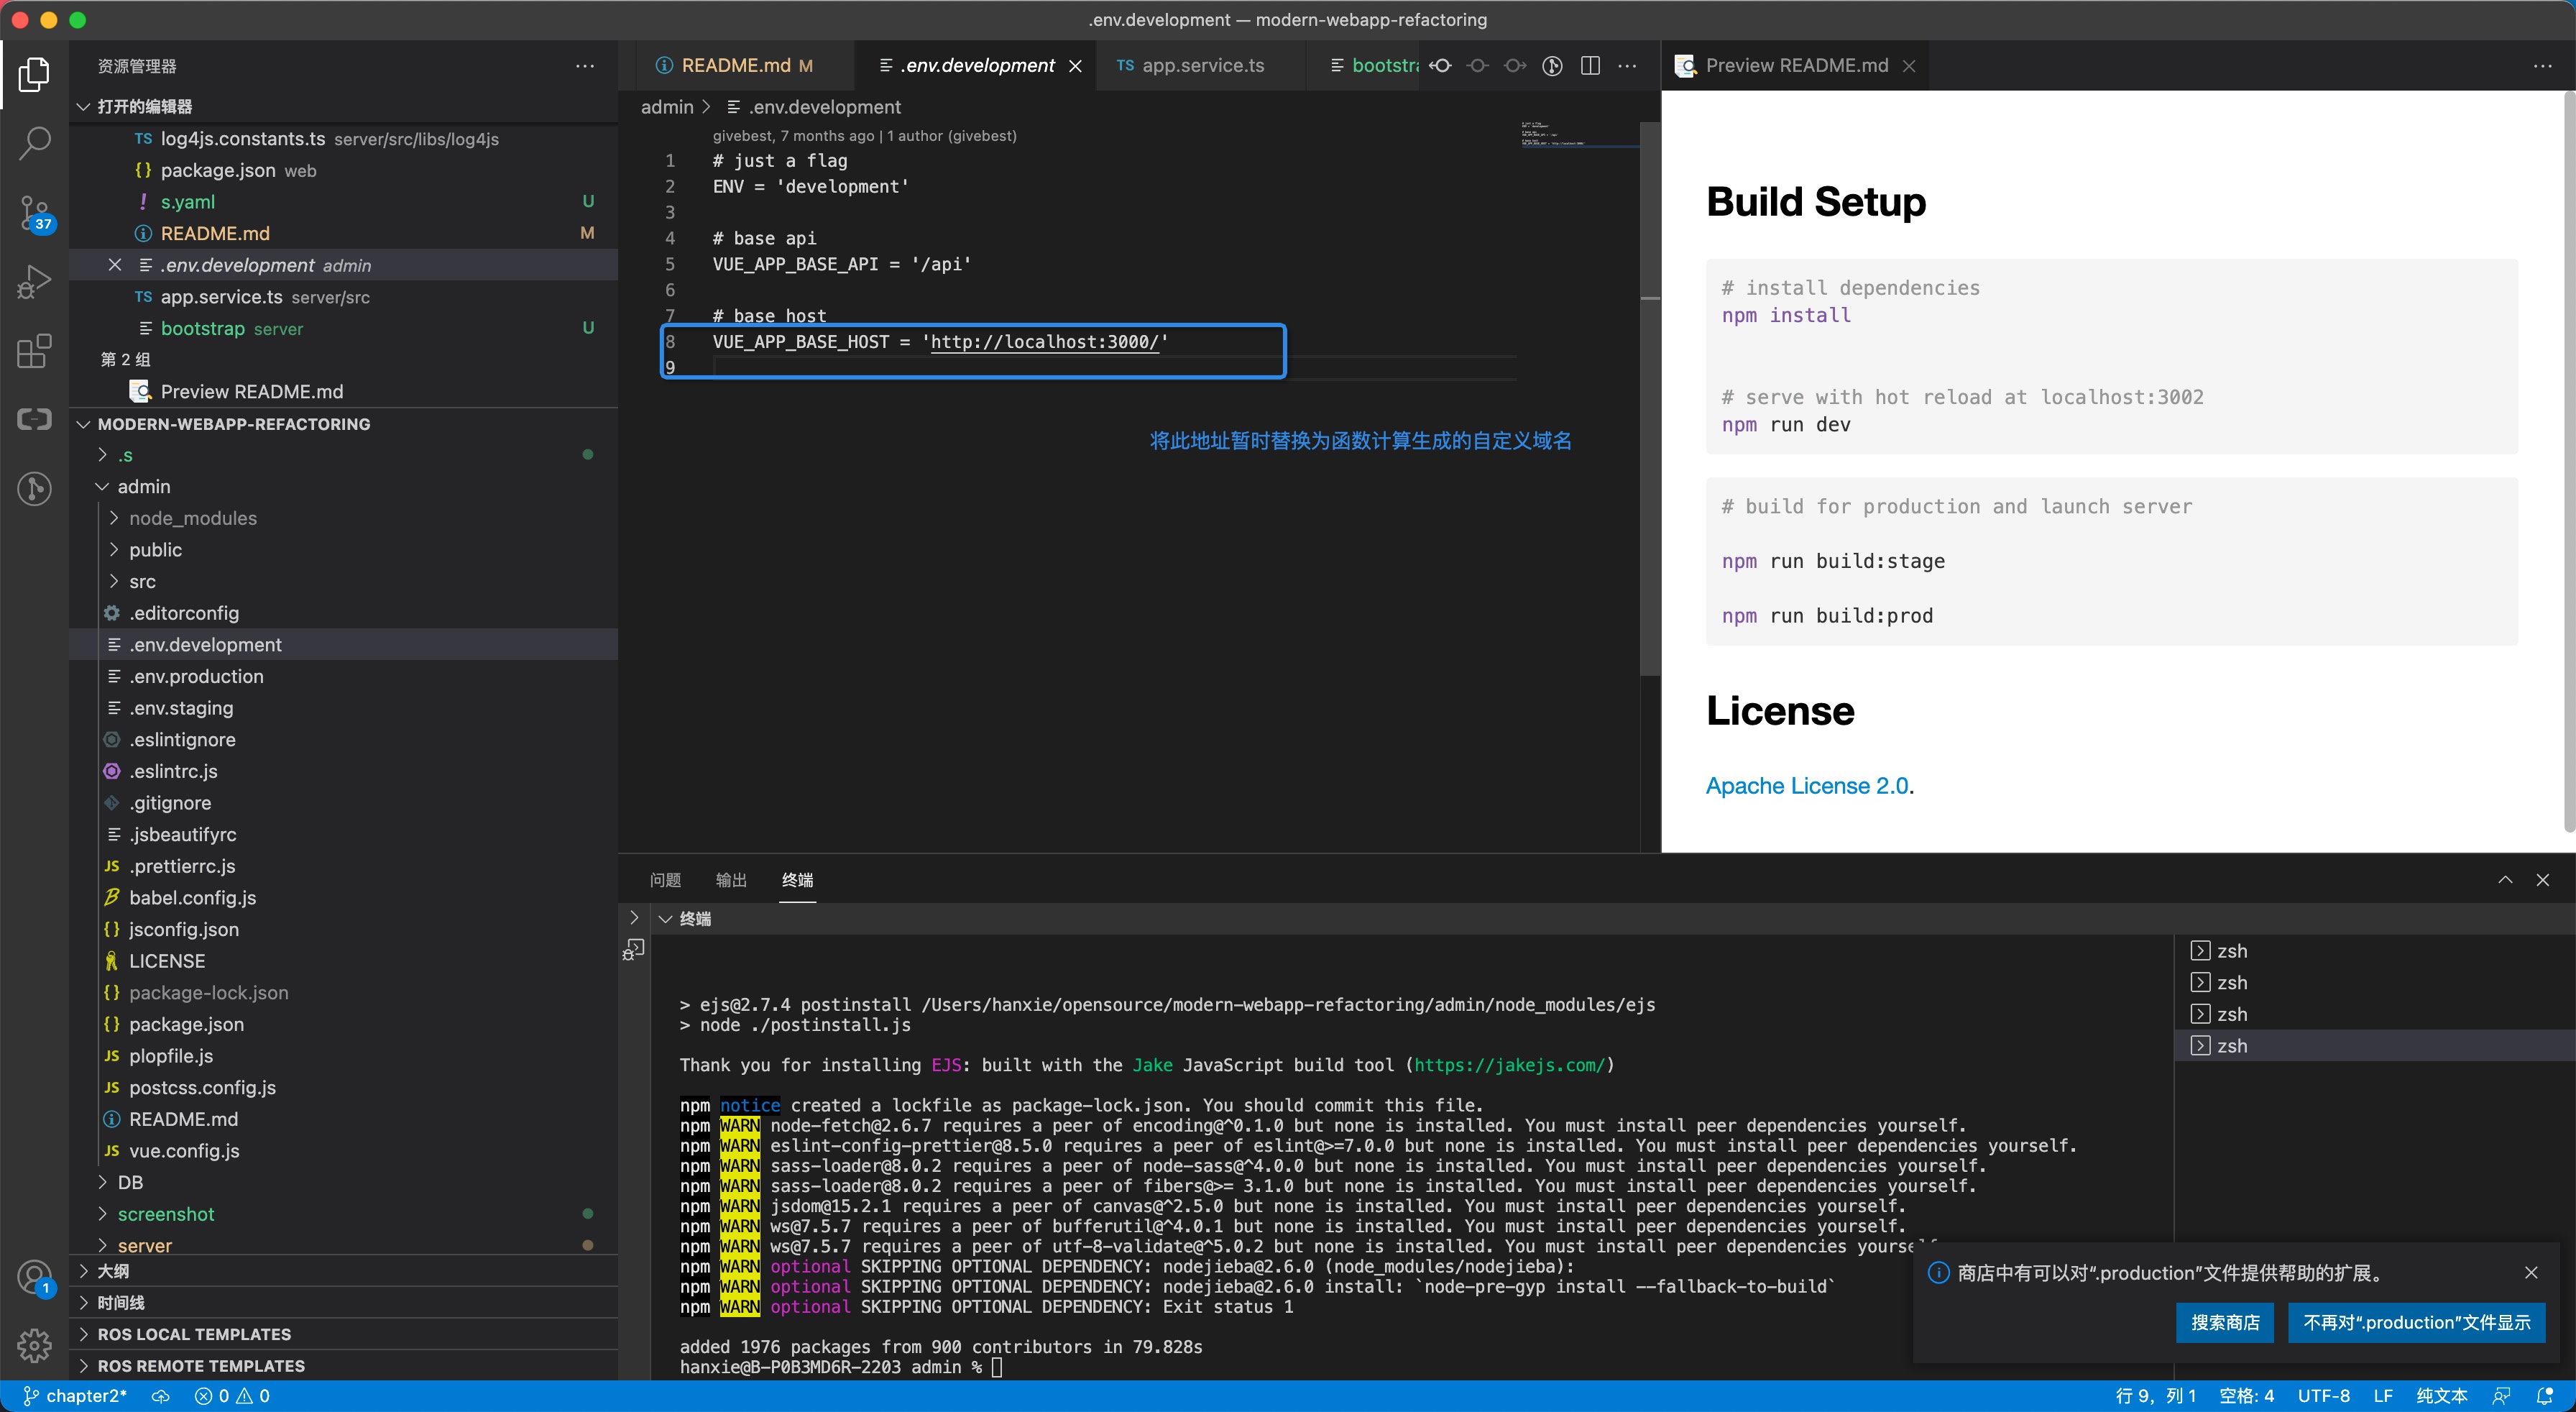
Task: Toggle the terminal list side chevron
Action: (634, 917)
